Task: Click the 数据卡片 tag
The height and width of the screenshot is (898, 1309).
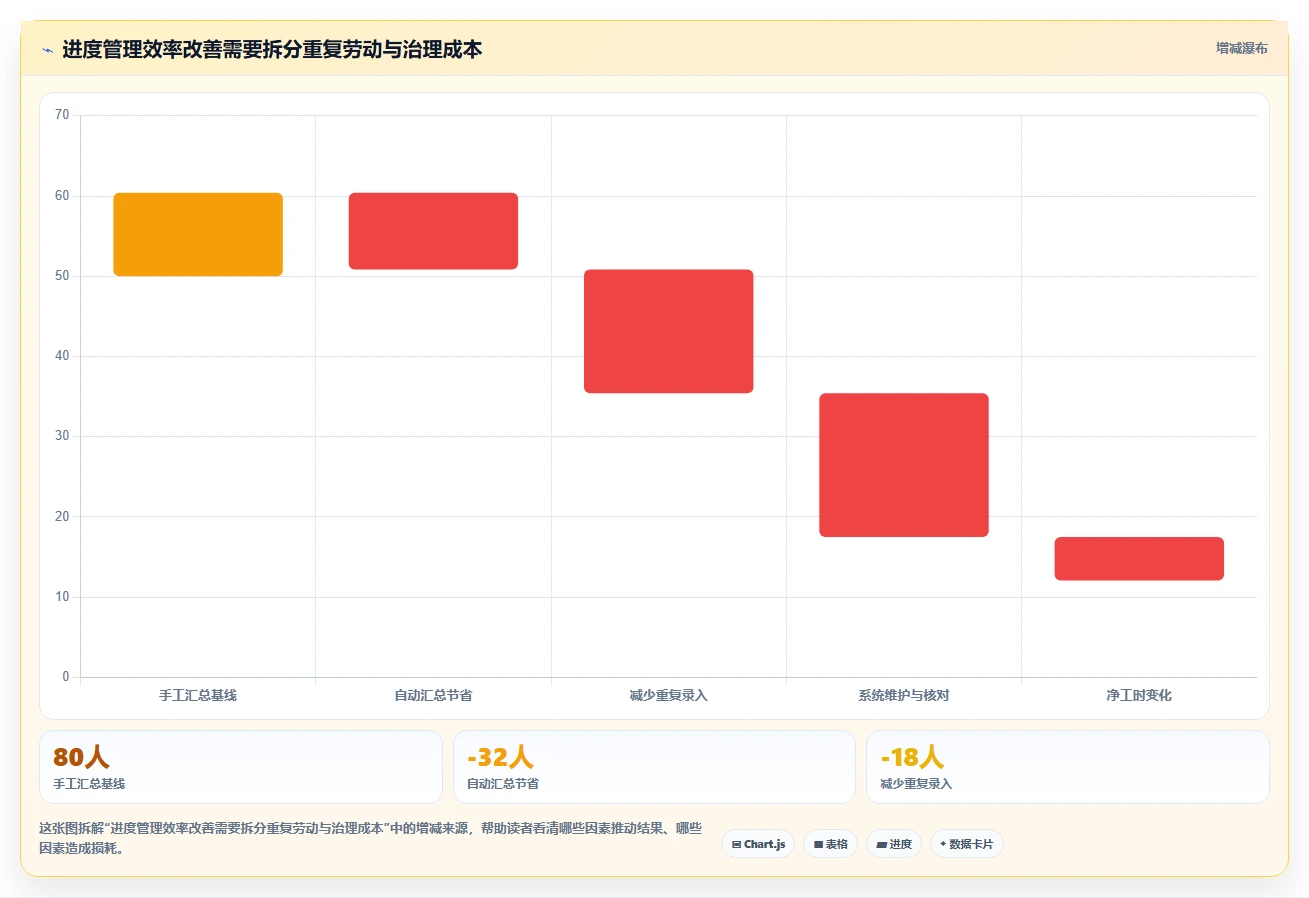Action: click(x=966, y=844)
